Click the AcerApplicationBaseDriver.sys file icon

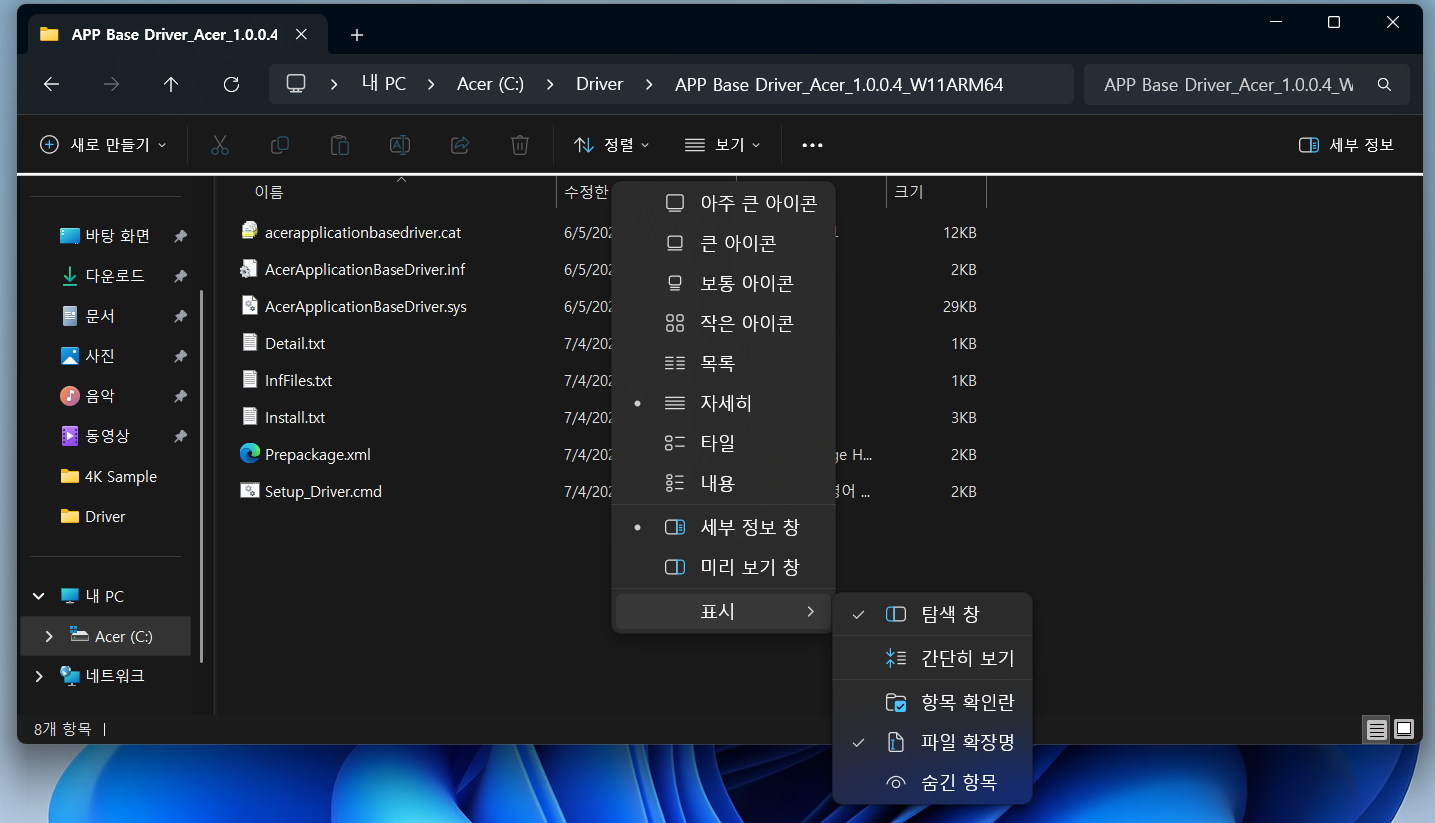(250, 306)
